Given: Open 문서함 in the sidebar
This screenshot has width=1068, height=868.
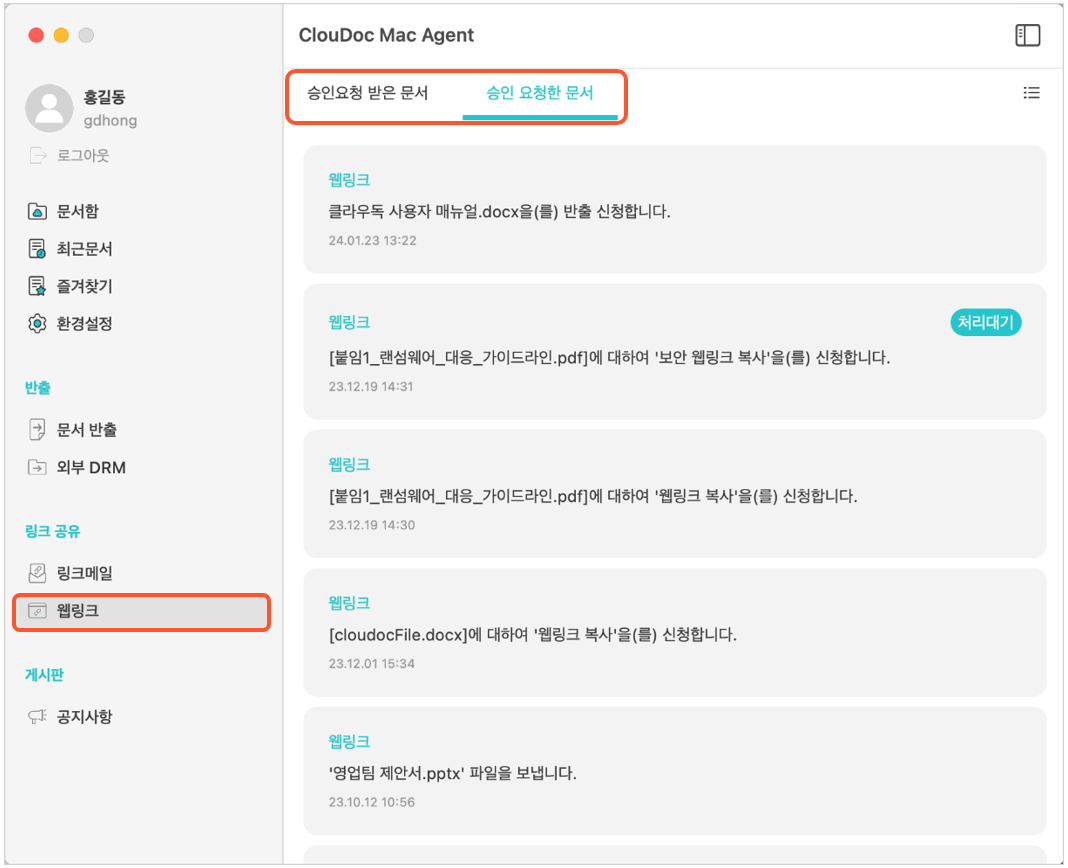Looking at the screenshot, I should tap(78, 211).
